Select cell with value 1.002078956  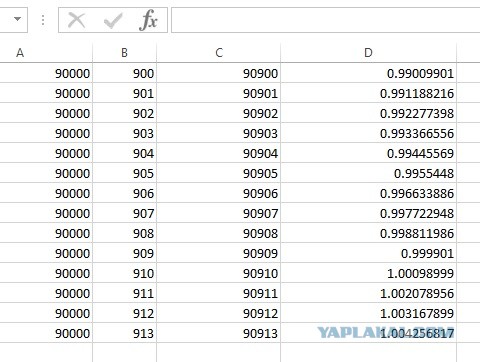369,293
